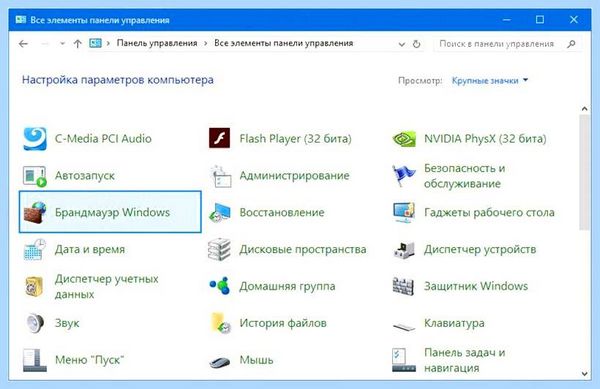The image size is (600, 389).
Task: Click the Дисковые пространства icon
Action: point(219,249)
